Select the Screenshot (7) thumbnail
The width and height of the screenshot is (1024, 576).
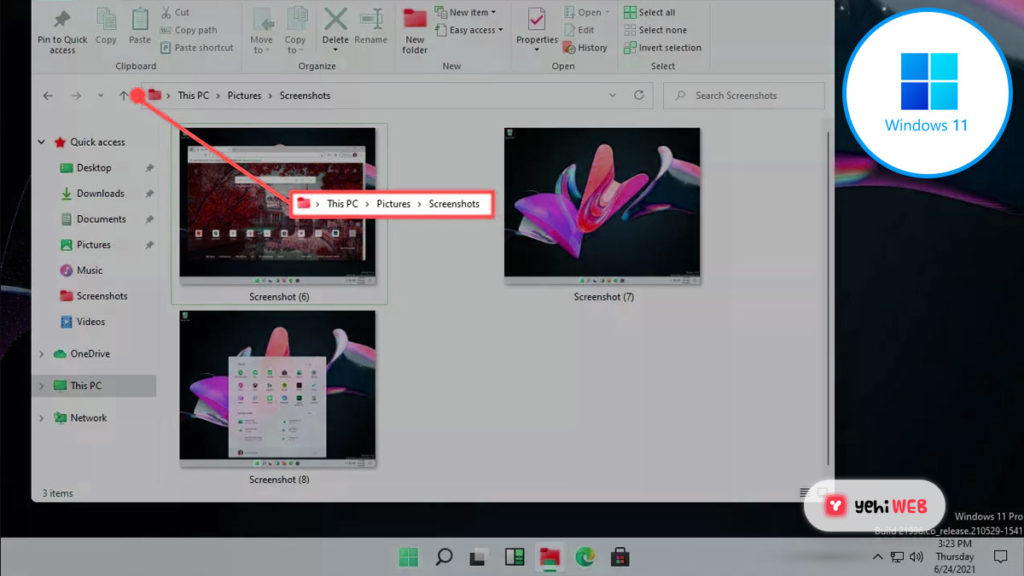click(x=602, y=207)
